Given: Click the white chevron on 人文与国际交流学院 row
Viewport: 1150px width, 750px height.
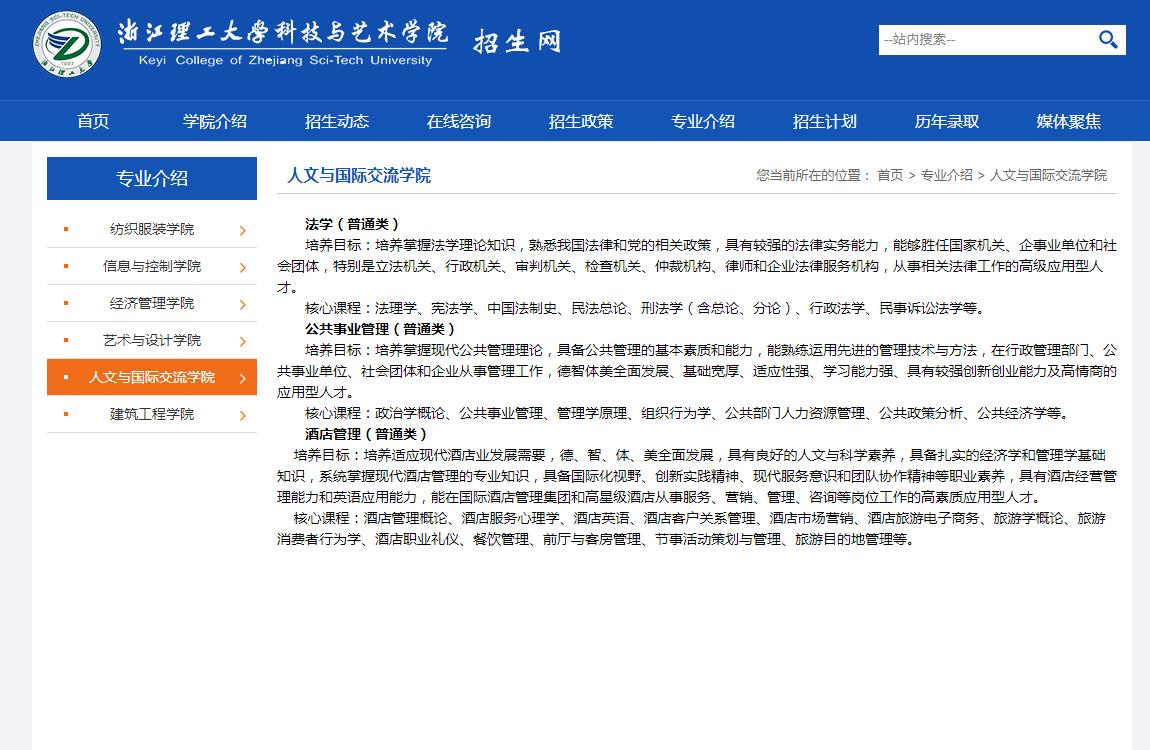Looking at the screenshot, I should [243, 378].
